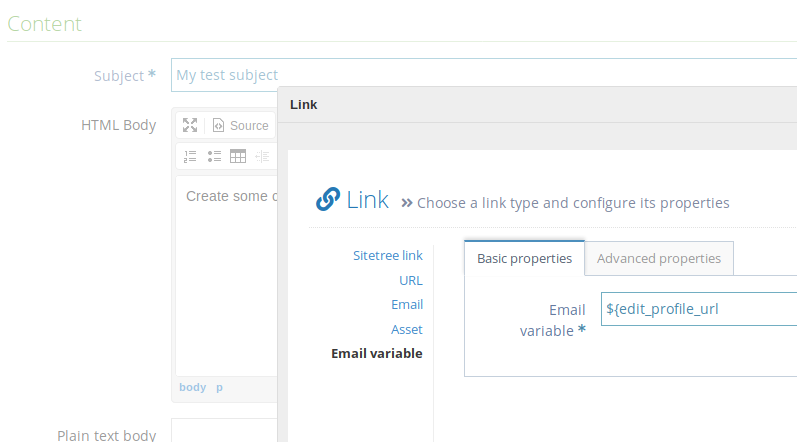Screen dimensions: 797x442
Task: Click the Subject text field
Action: (484, 75)
